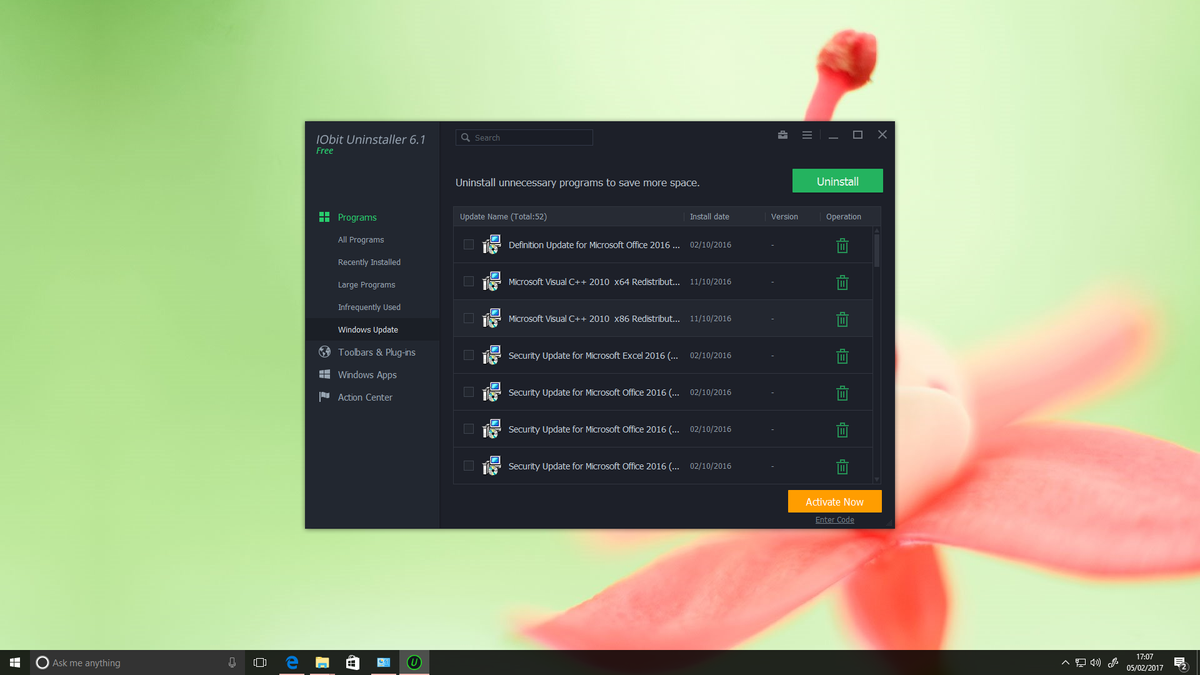
Task: Check the Definition Update for Office checkbox
Action: tap(468, 243)
